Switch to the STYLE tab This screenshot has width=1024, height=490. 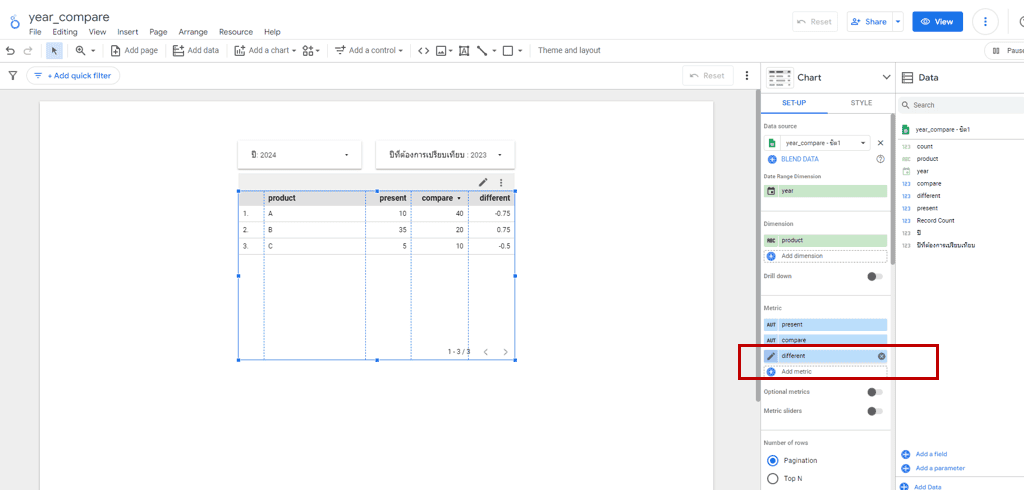tap(861, 103)
